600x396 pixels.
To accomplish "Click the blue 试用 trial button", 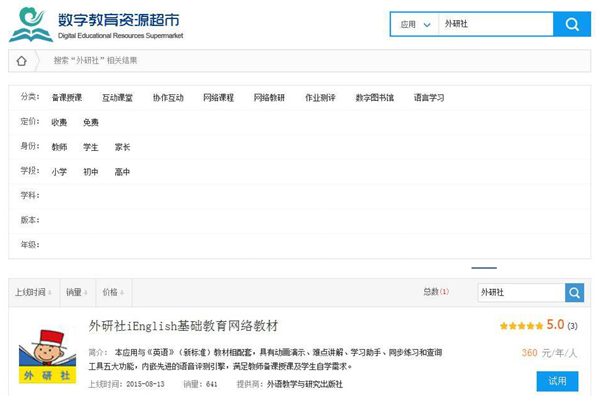I will click(557, 381).
